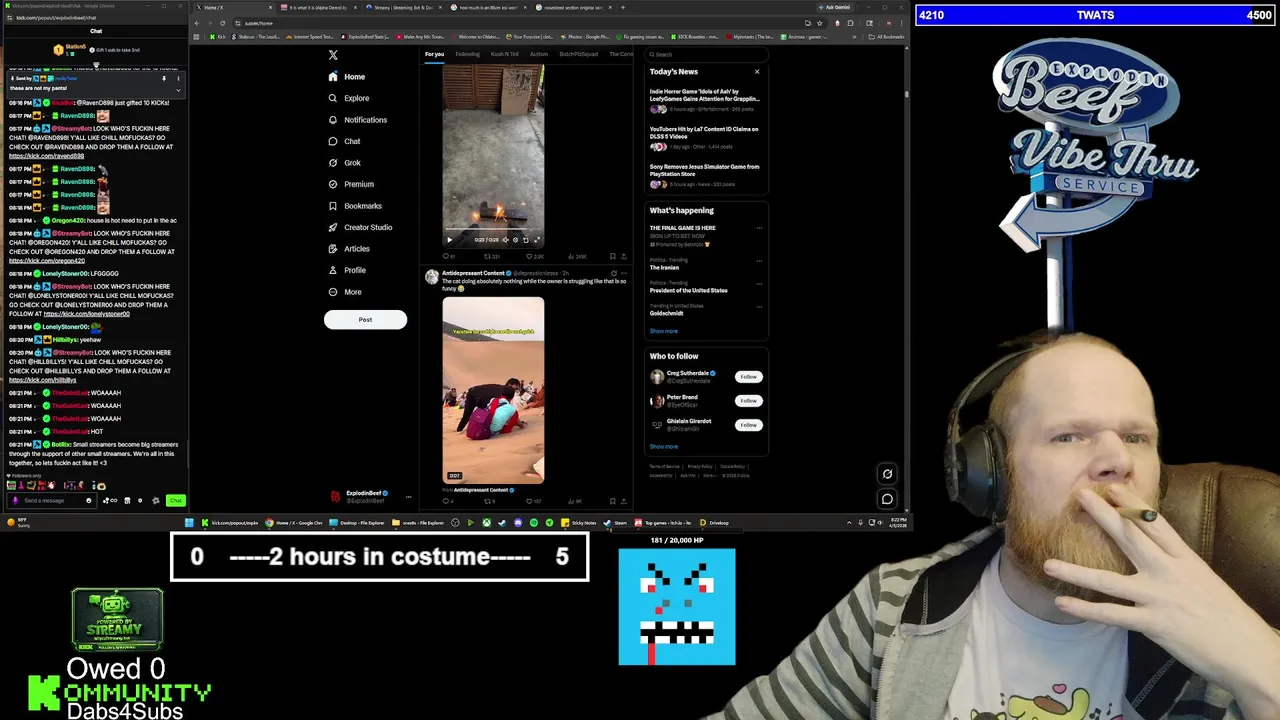Open the fire video's settings gear
The height and width of the screenshot is (720, 1280).
coord(515,240)
